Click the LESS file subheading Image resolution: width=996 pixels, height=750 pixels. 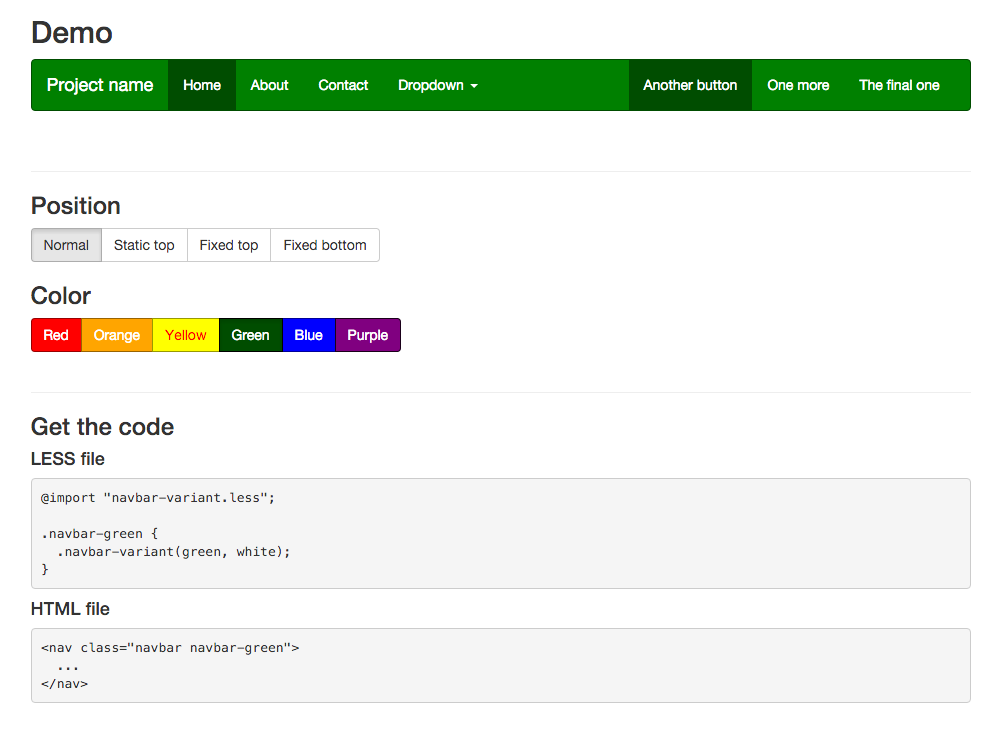pos(68,459)
